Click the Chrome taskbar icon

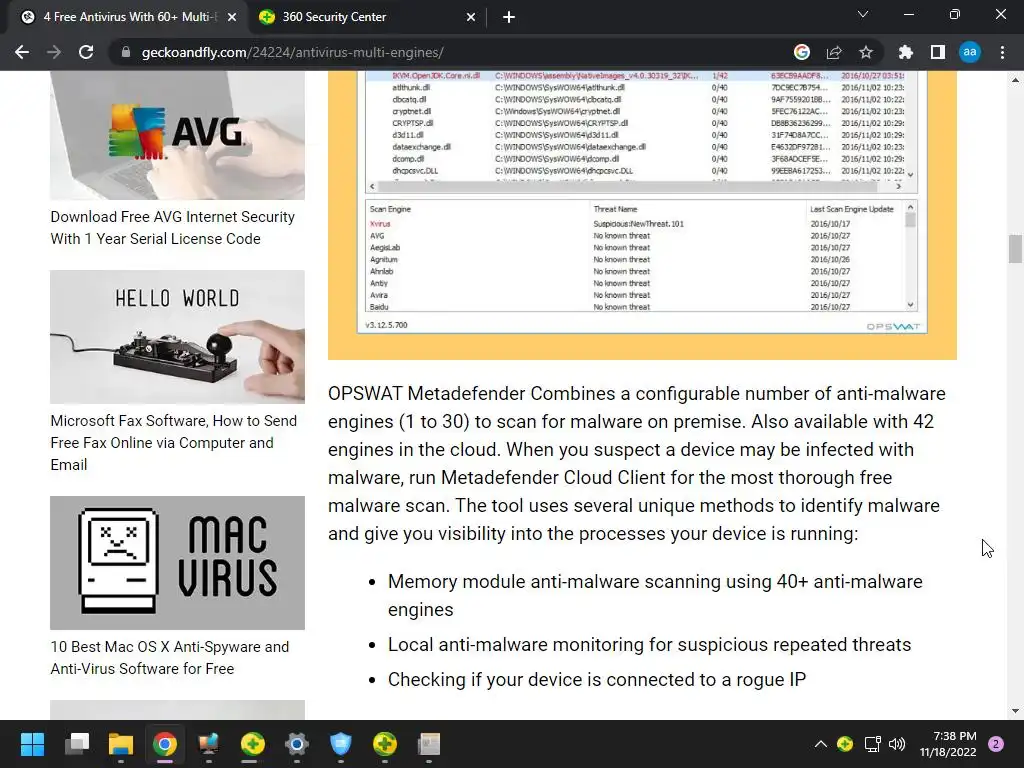[165, 744]
